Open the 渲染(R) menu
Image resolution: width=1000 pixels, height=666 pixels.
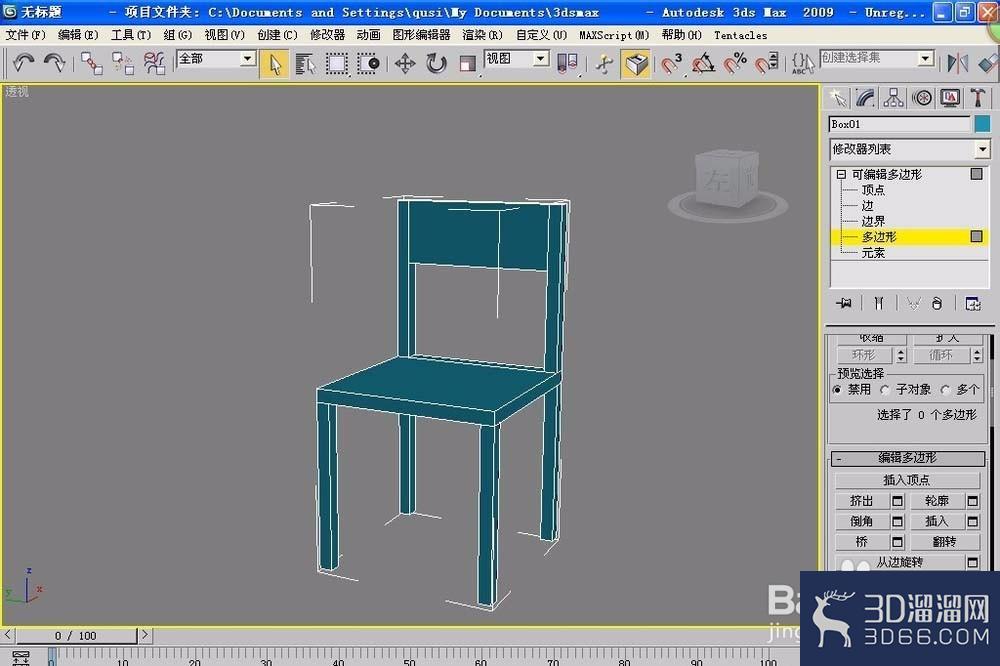[483, 35]
